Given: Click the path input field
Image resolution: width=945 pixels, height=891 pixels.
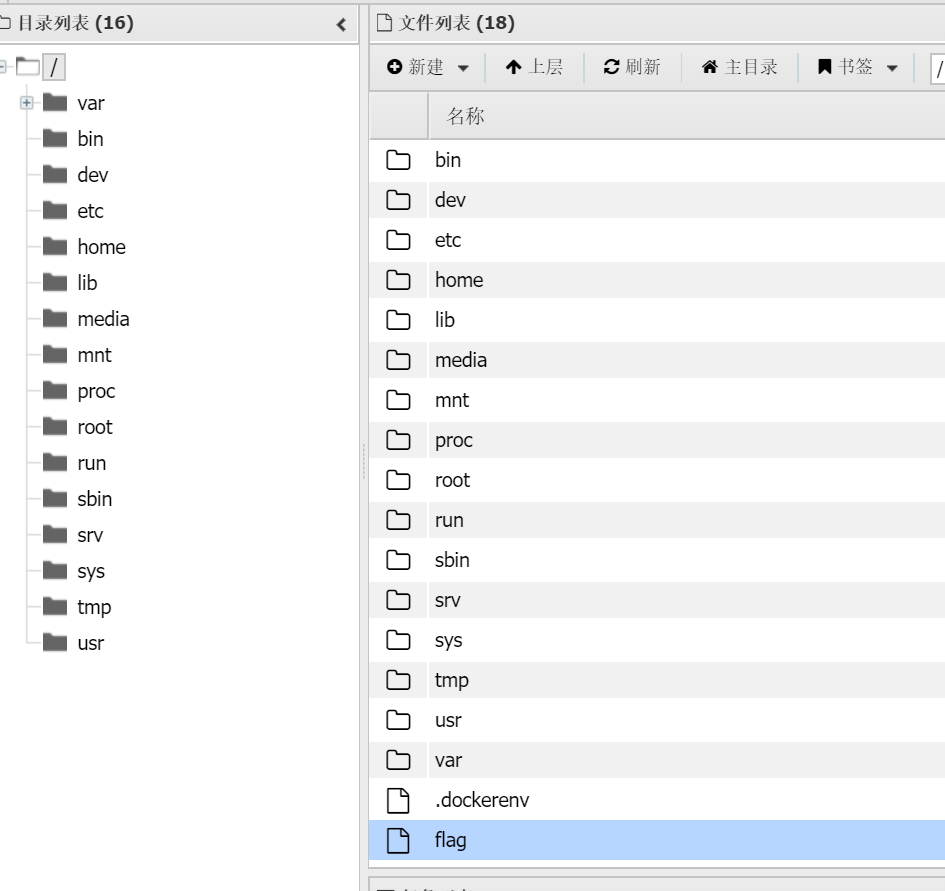Looking at the screenshot, I should (x=938, y=68).
